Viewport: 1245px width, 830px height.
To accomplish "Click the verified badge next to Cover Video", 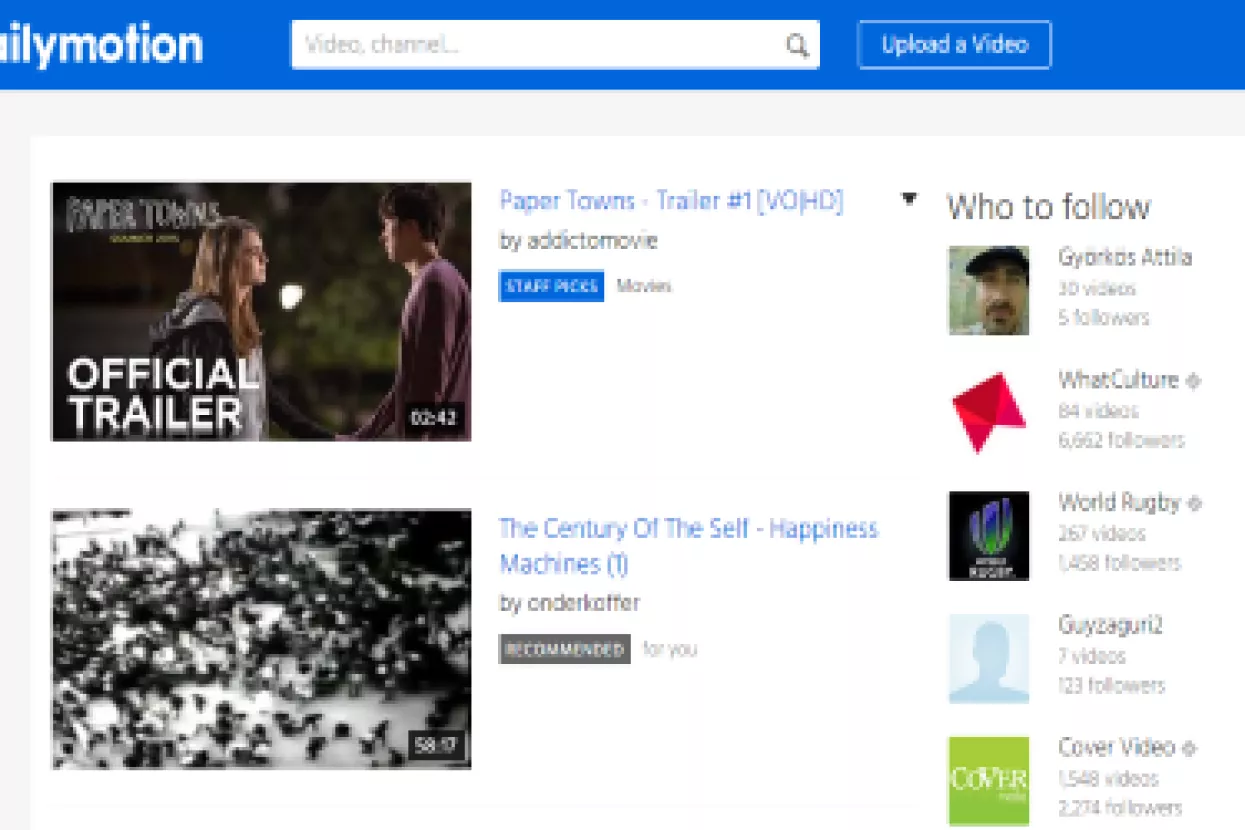I will [1189, 748].
